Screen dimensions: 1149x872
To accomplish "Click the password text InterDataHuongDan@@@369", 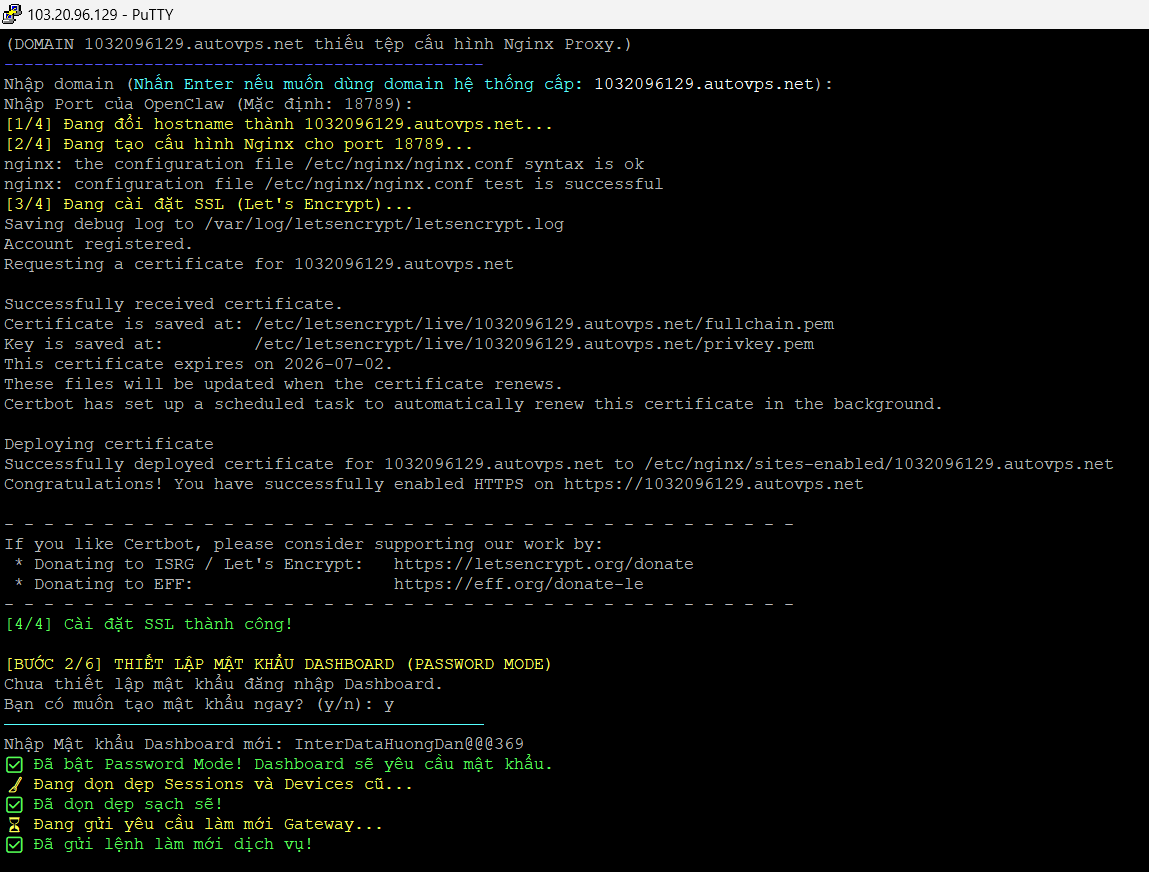I will (x=409, y=744).
